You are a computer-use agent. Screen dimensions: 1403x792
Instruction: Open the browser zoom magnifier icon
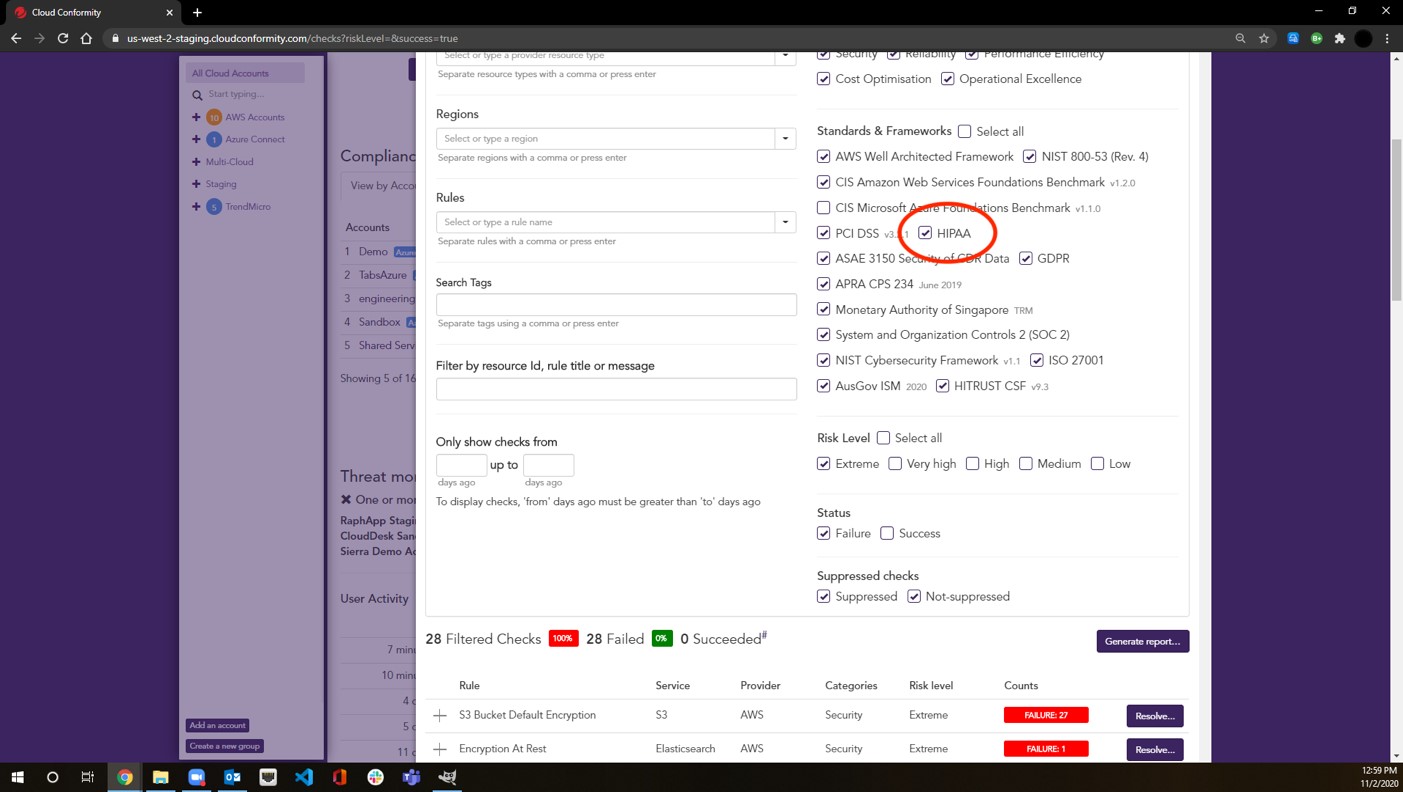click(1240, 38)
